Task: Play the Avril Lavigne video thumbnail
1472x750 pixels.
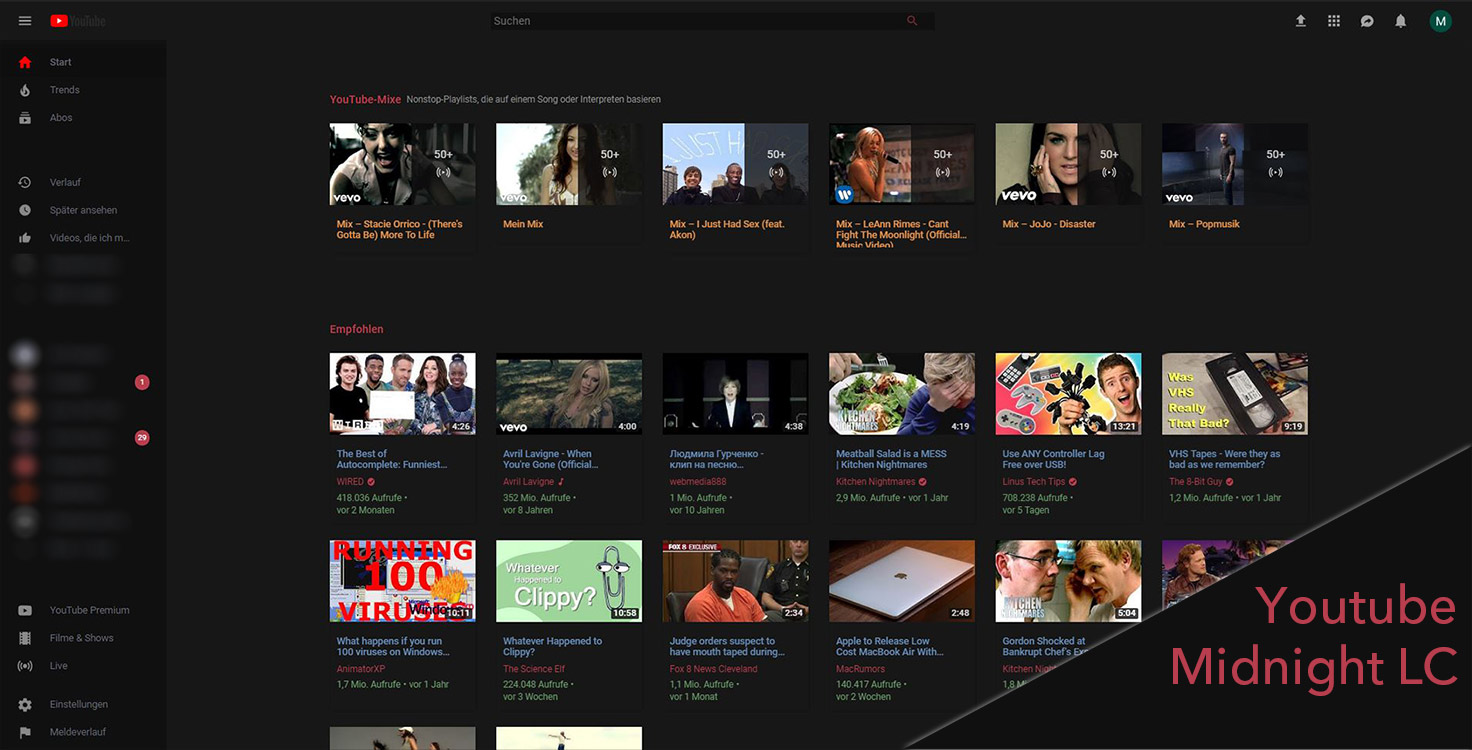Action: pos(569,394)
